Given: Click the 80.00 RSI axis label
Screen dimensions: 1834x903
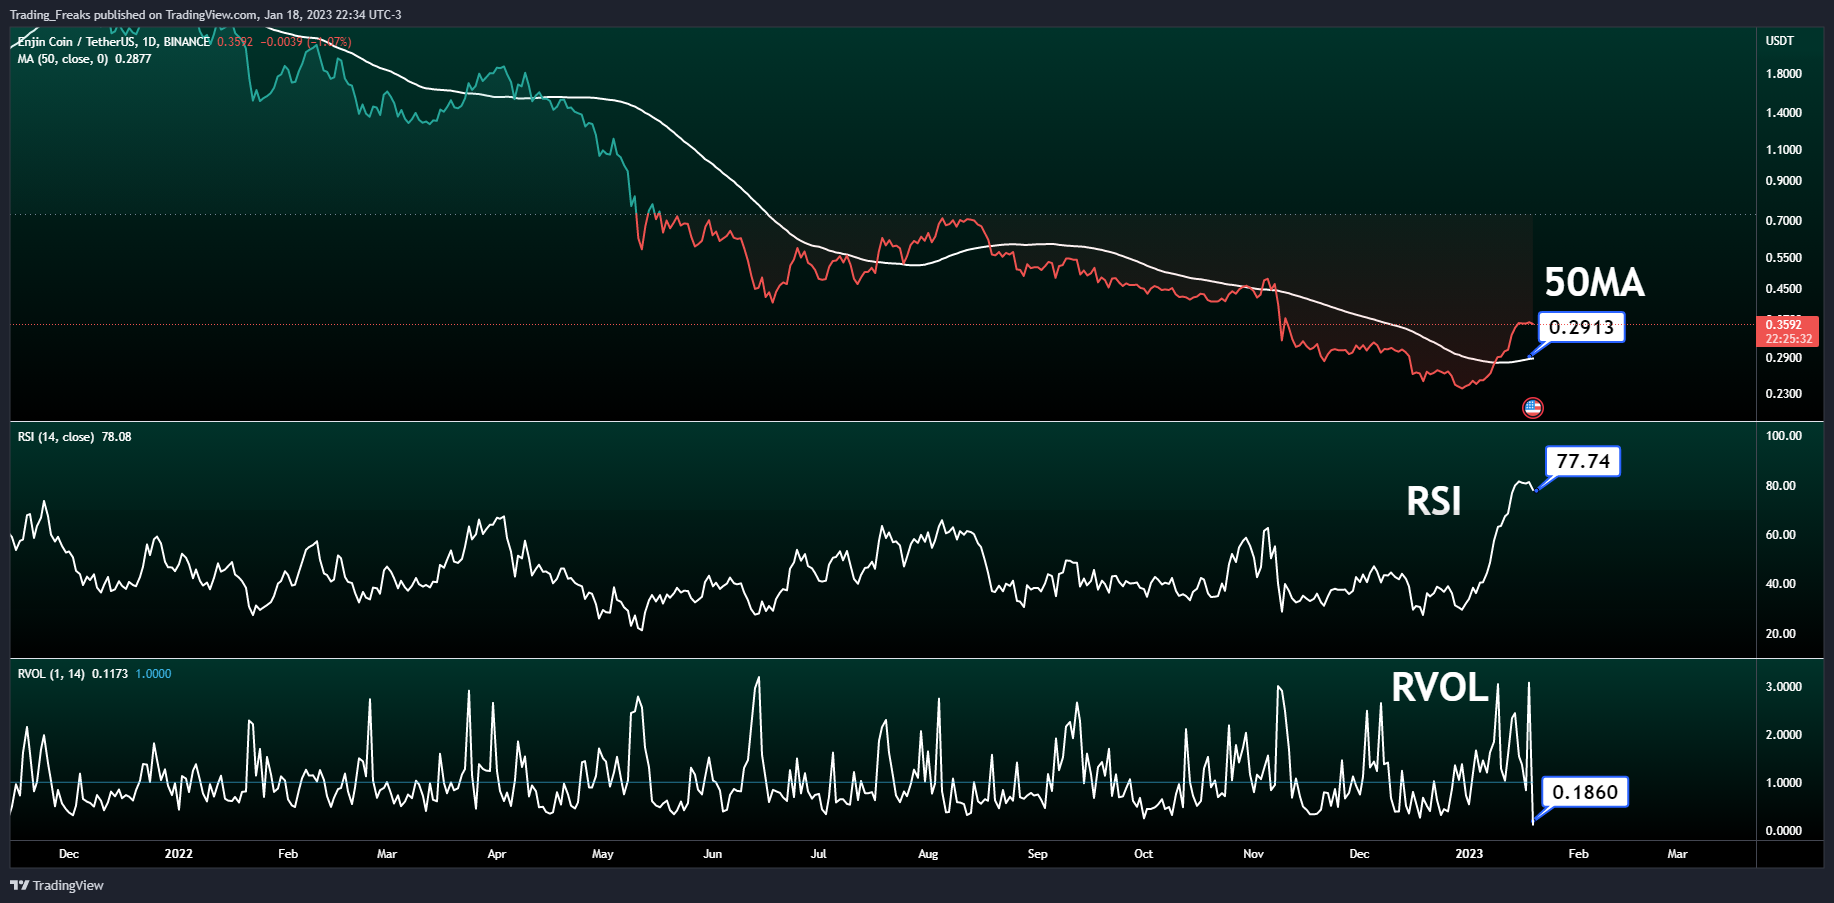Looking at the screenshot, I should 1781,486.
